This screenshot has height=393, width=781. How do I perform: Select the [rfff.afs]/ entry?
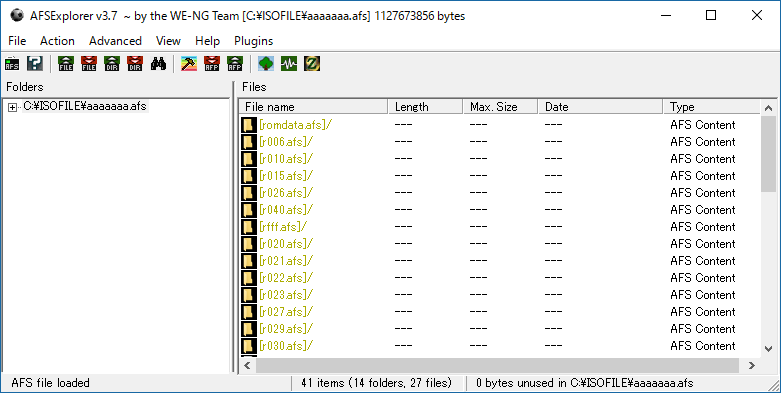click(283, 227)
